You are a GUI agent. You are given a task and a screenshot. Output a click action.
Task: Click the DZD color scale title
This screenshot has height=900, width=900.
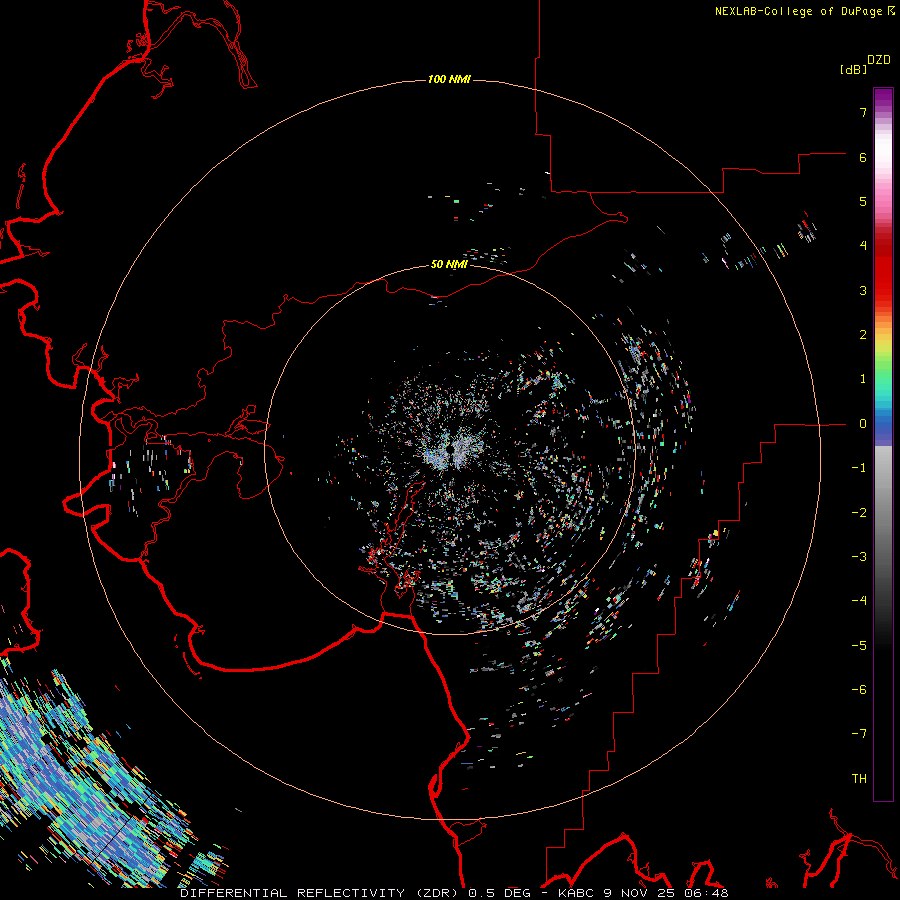click(879, 60)
